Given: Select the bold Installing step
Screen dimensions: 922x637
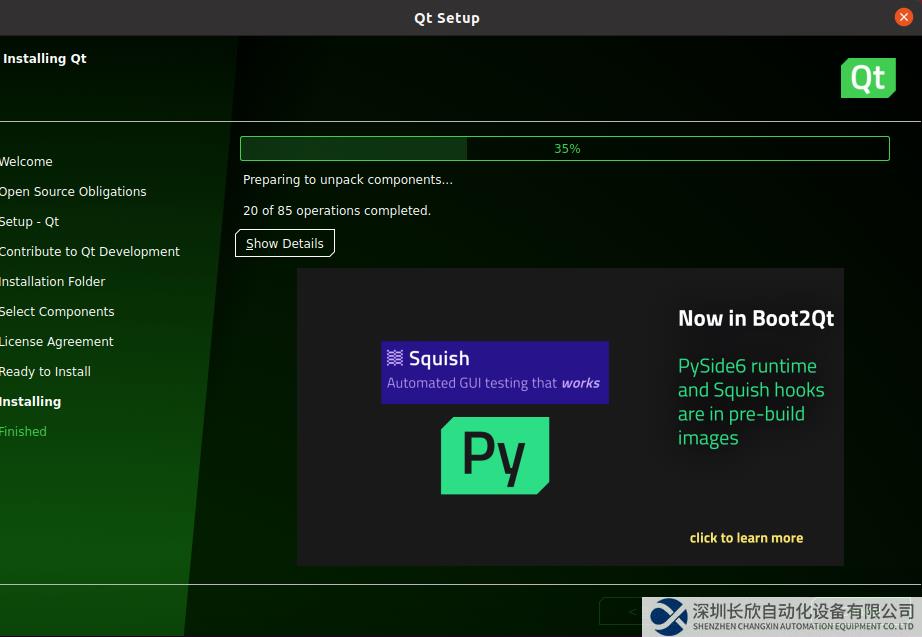Looking at the screenshot, I should pos(31,401).
